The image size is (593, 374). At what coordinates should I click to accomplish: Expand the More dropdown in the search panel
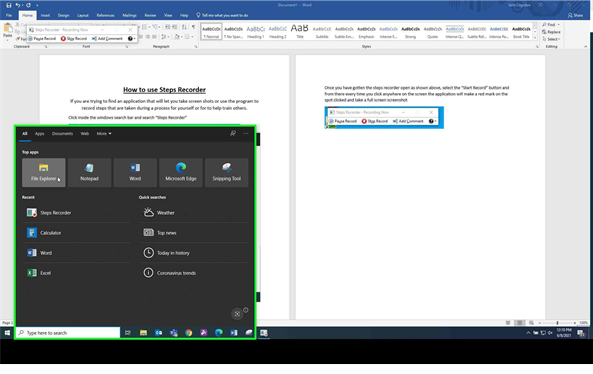point(104,133)
